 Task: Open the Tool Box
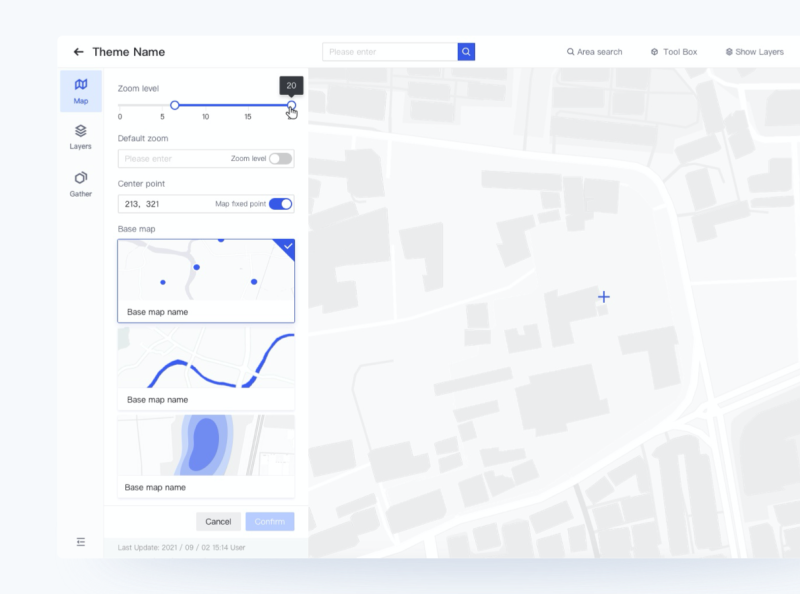pyautogui.click(x=675, y=51)
